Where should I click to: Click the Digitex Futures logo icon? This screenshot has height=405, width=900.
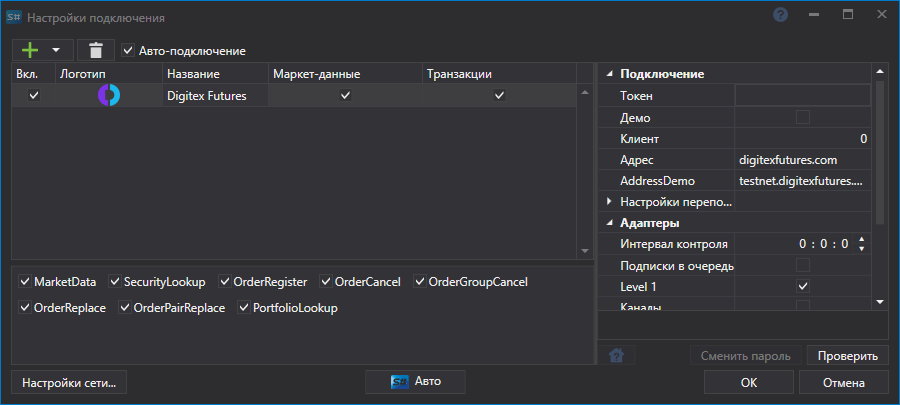(x=108, y=95)
